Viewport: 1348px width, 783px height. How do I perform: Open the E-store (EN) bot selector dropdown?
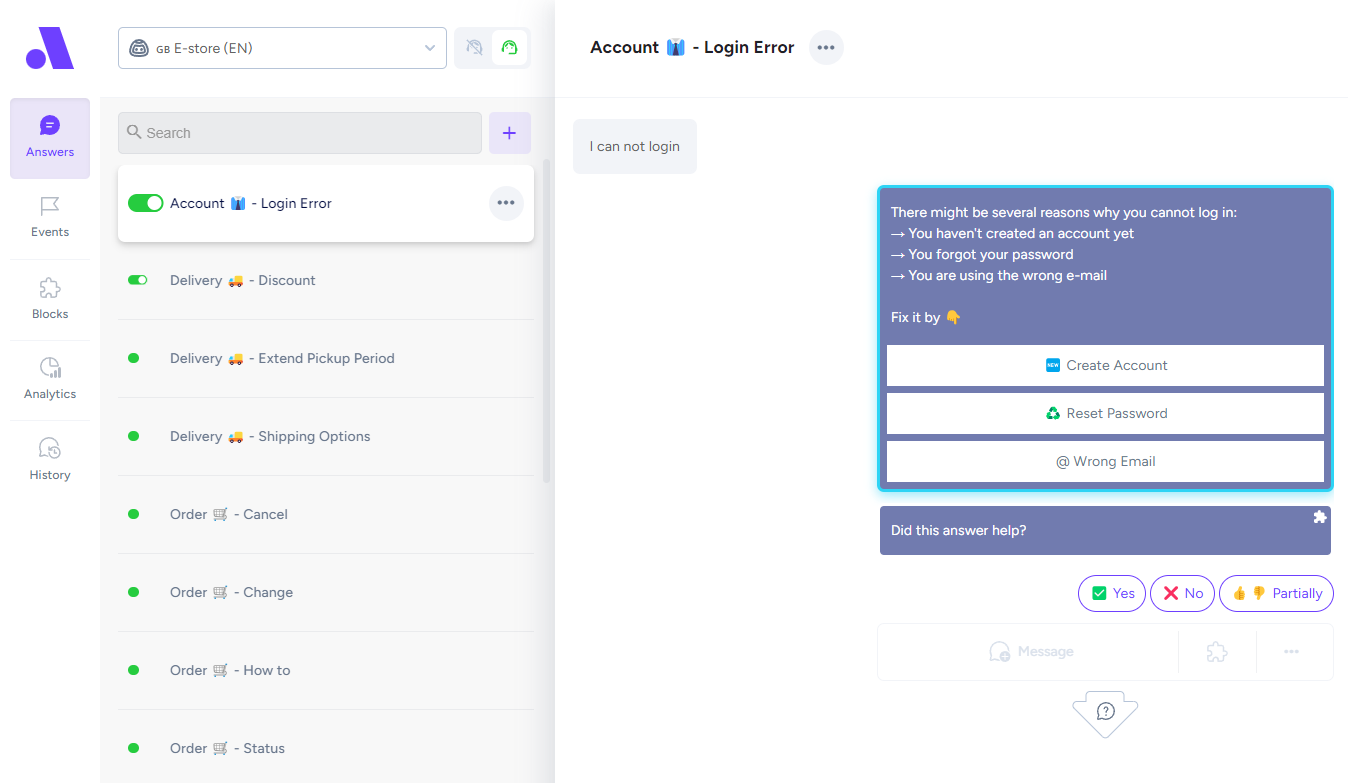click(x=282, y=48)
